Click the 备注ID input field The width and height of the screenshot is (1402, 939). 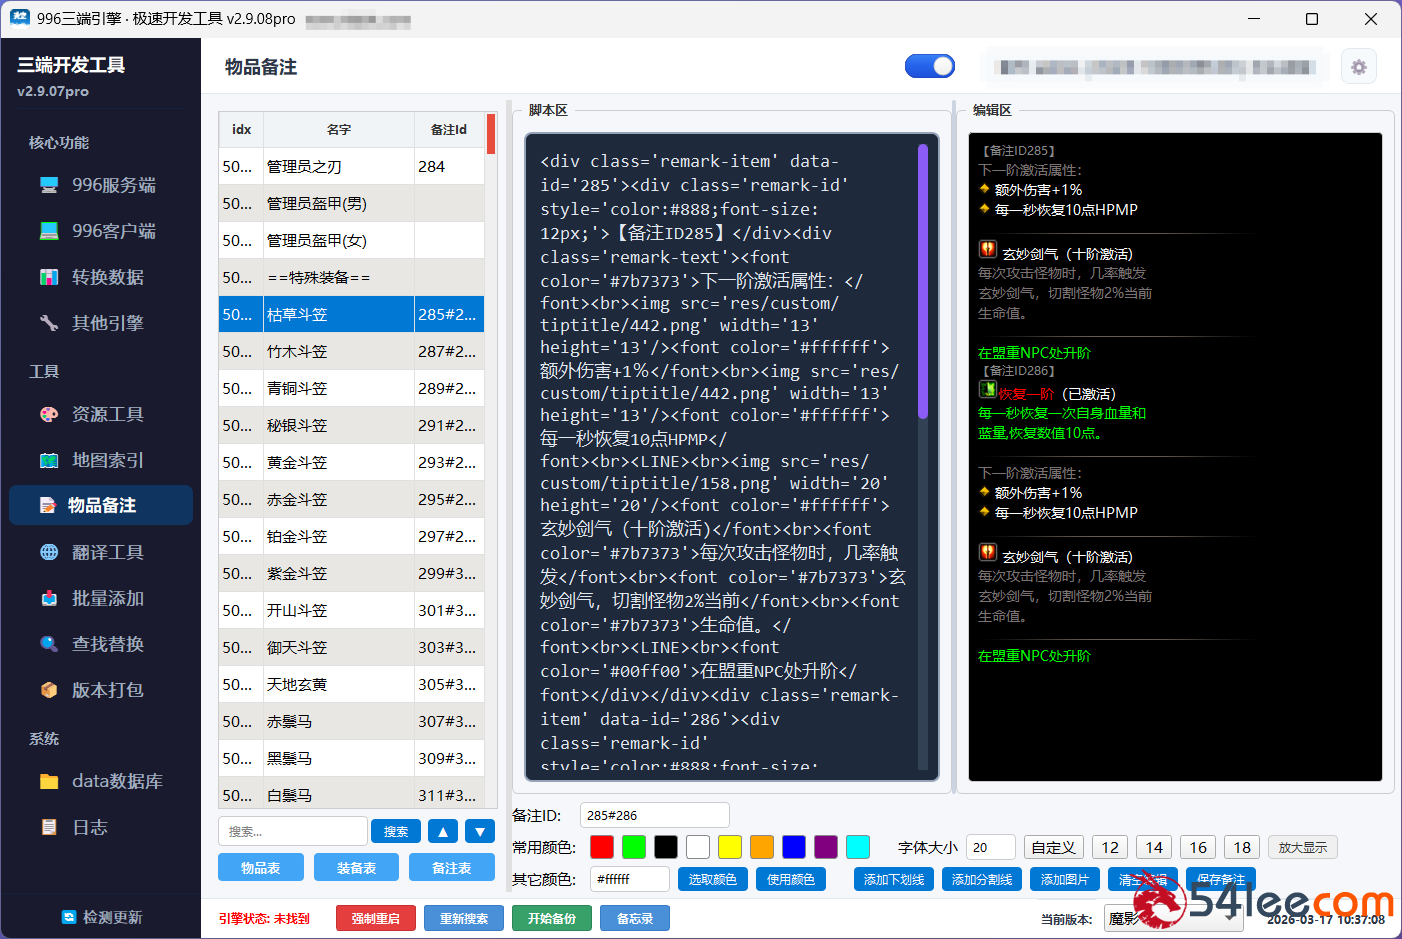[x=654, y=815]
